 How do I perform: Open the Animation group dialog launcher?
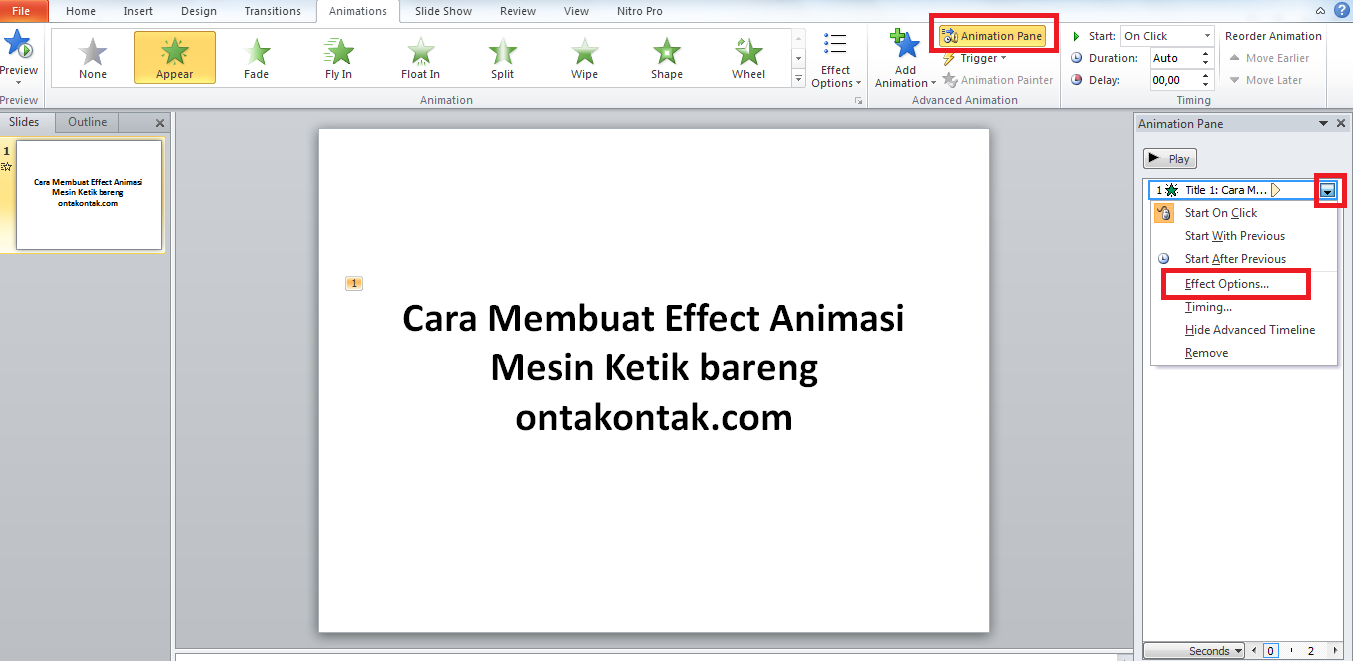[857, 102]
